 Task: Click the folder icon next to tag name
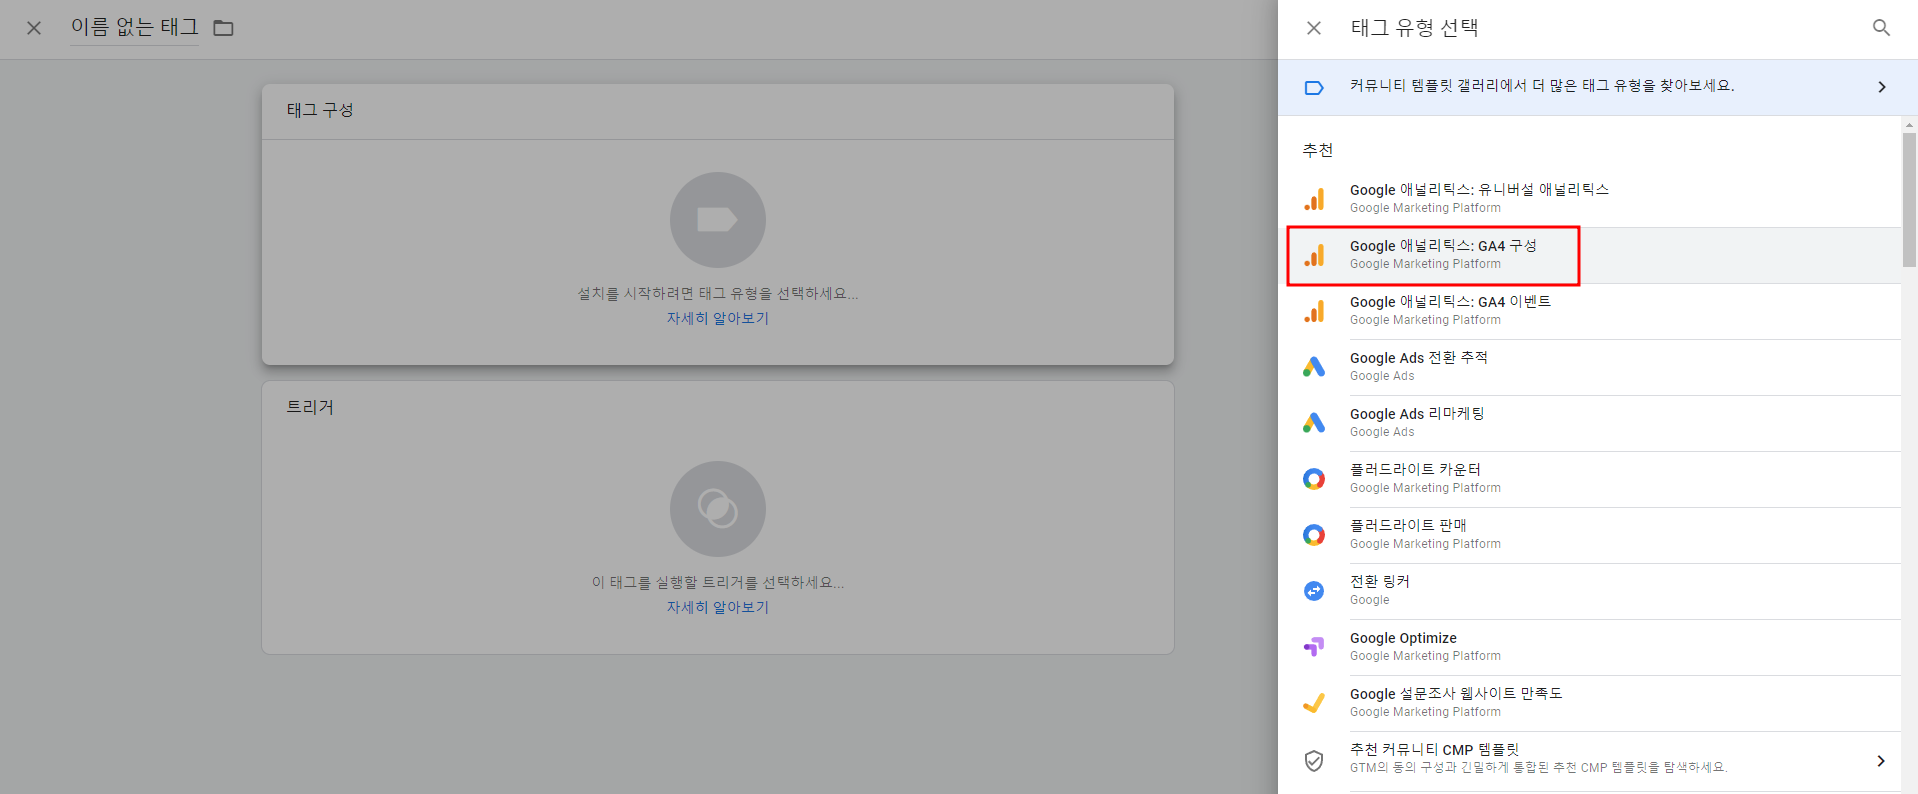pos(223,28)
